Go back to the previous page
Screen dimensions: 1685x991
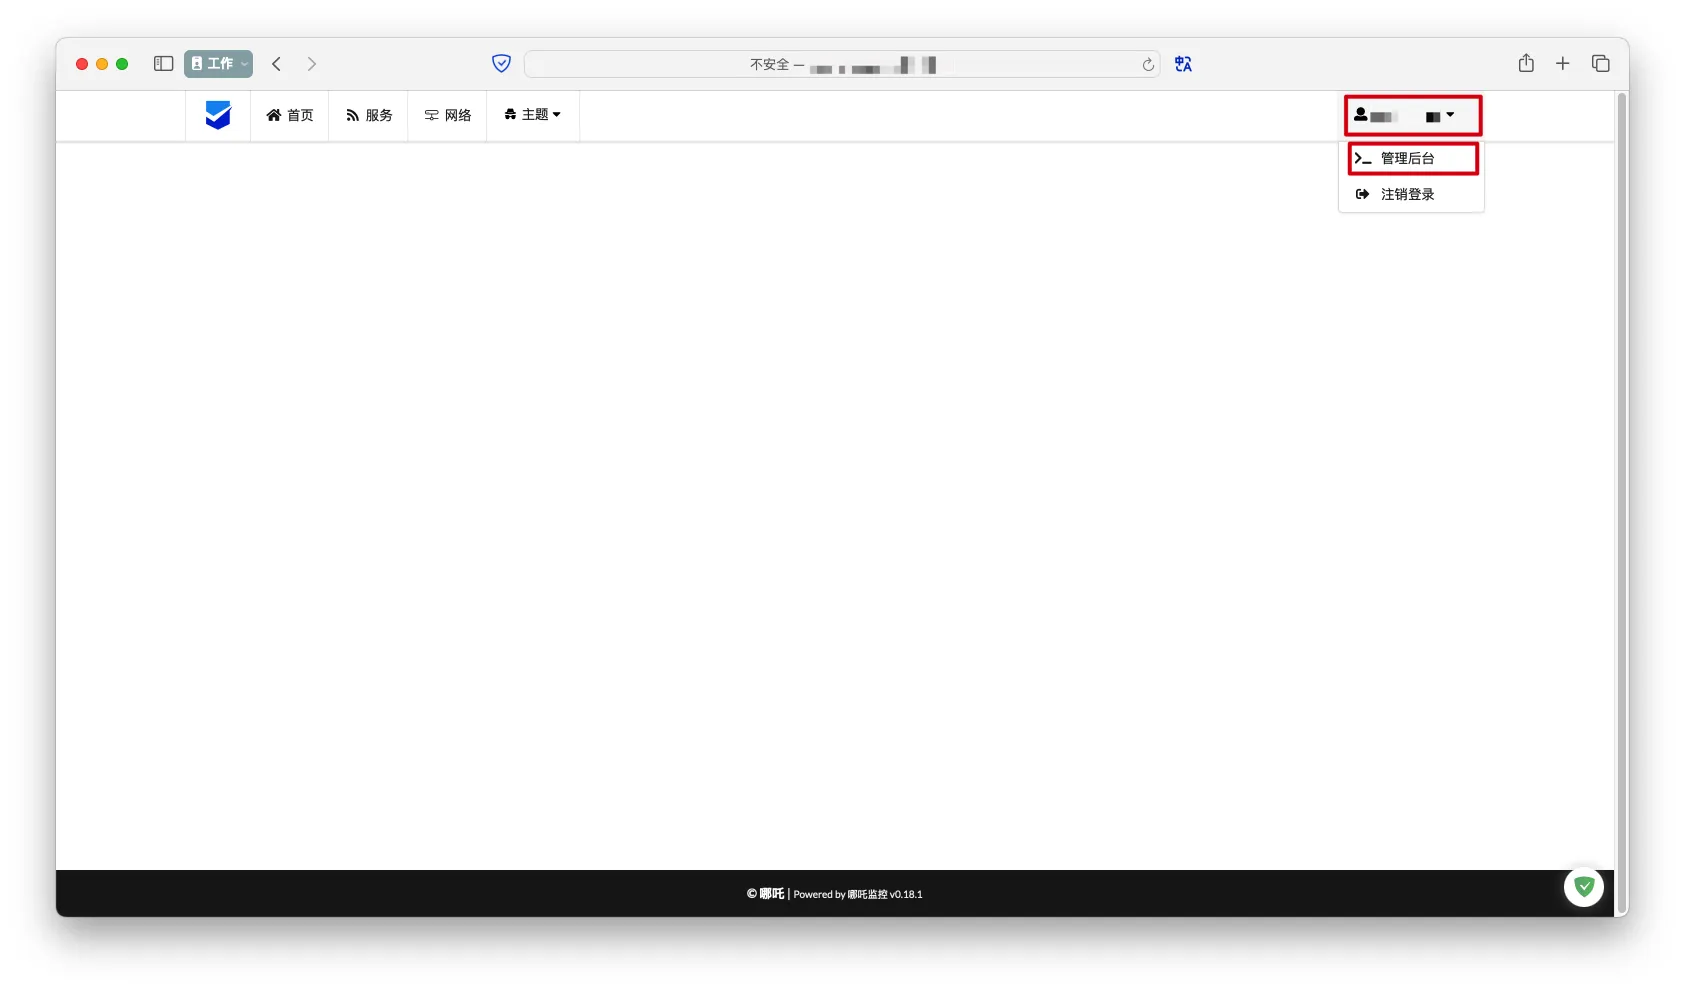point(277,64)
